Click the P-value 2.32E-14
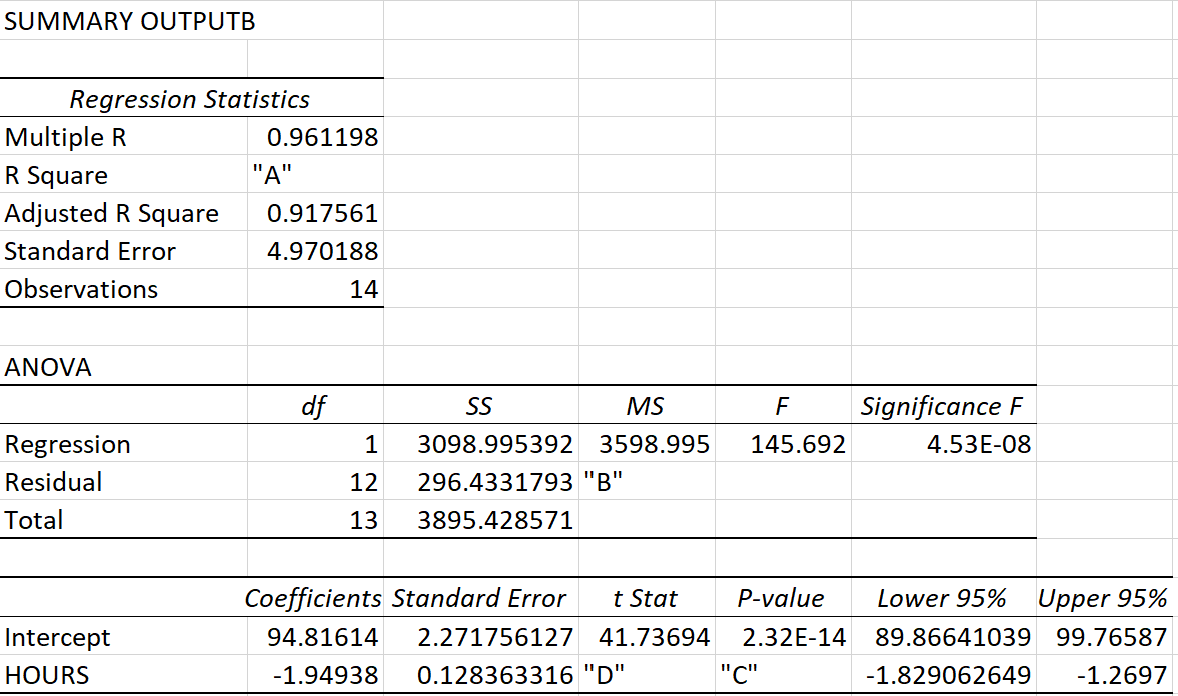 coord(794,637)
